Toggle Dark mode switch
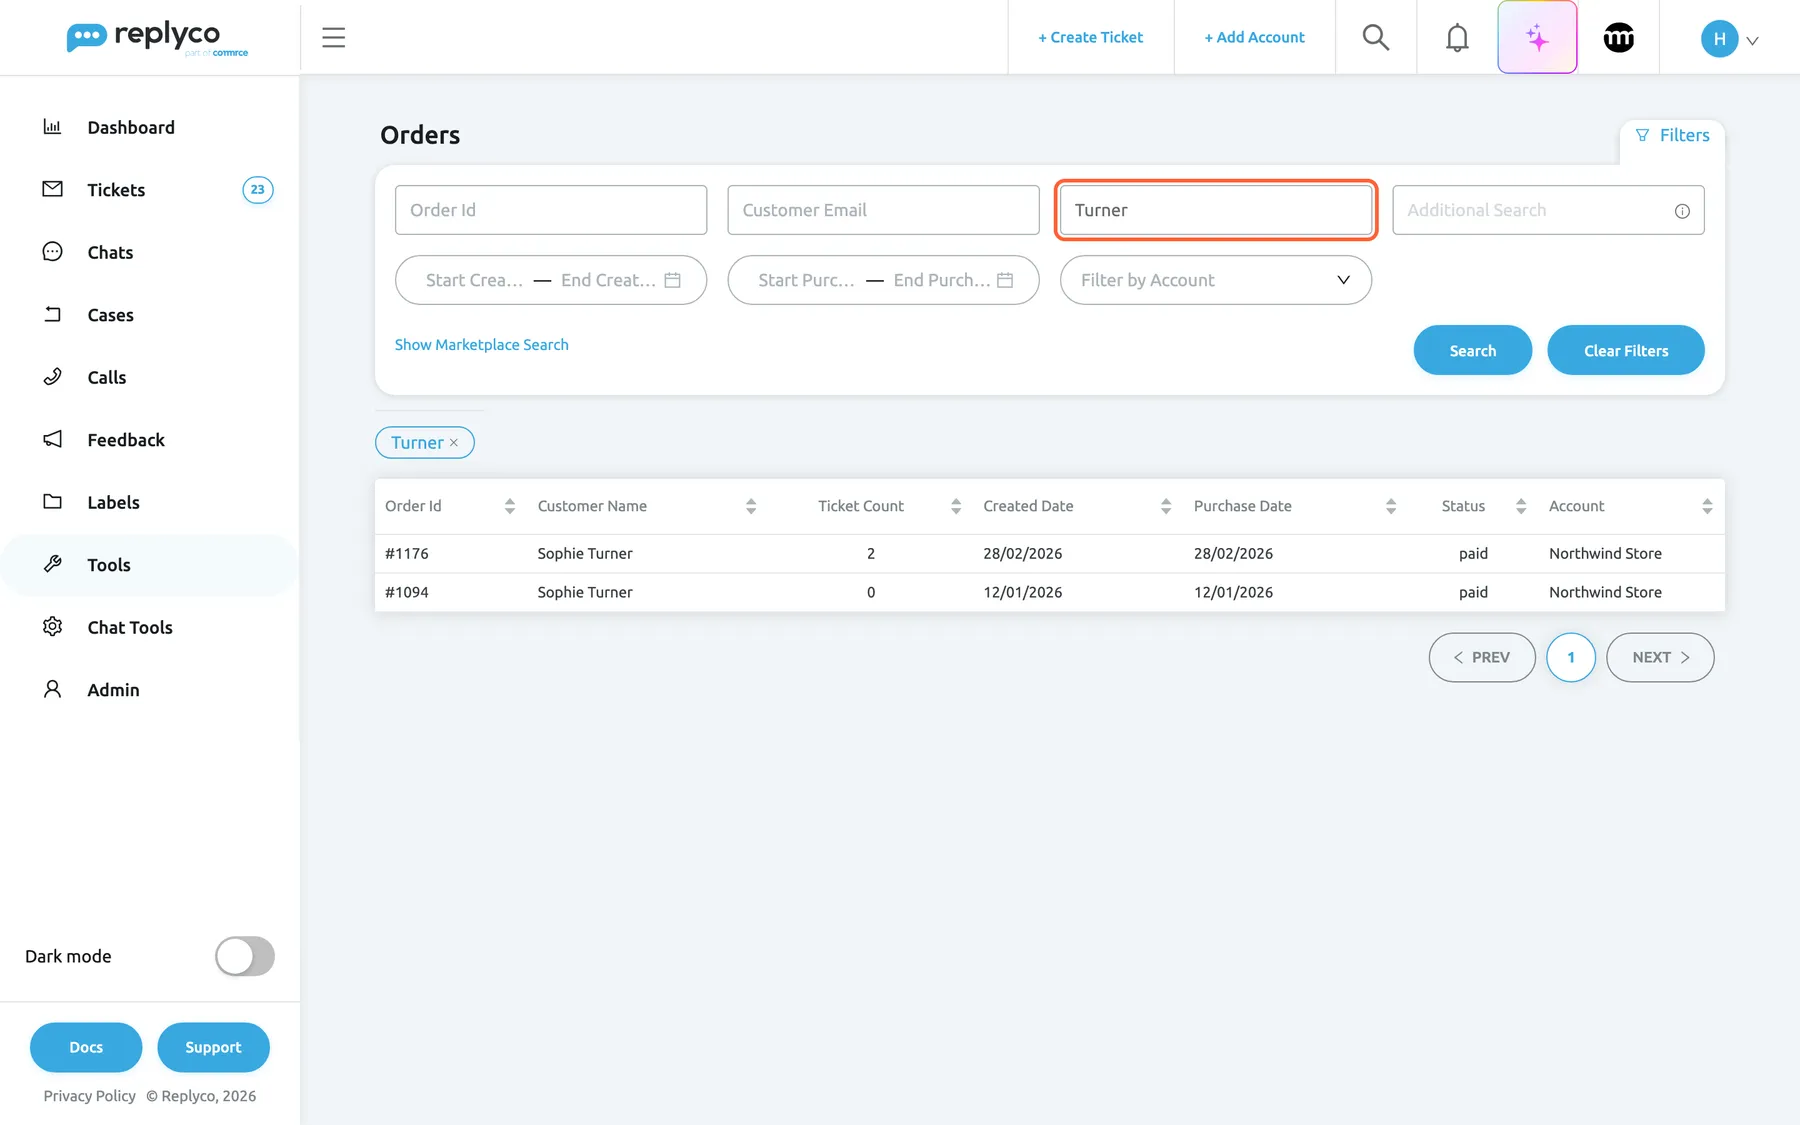Viewport: 1800px width, 1125px height. pos(245,956)
